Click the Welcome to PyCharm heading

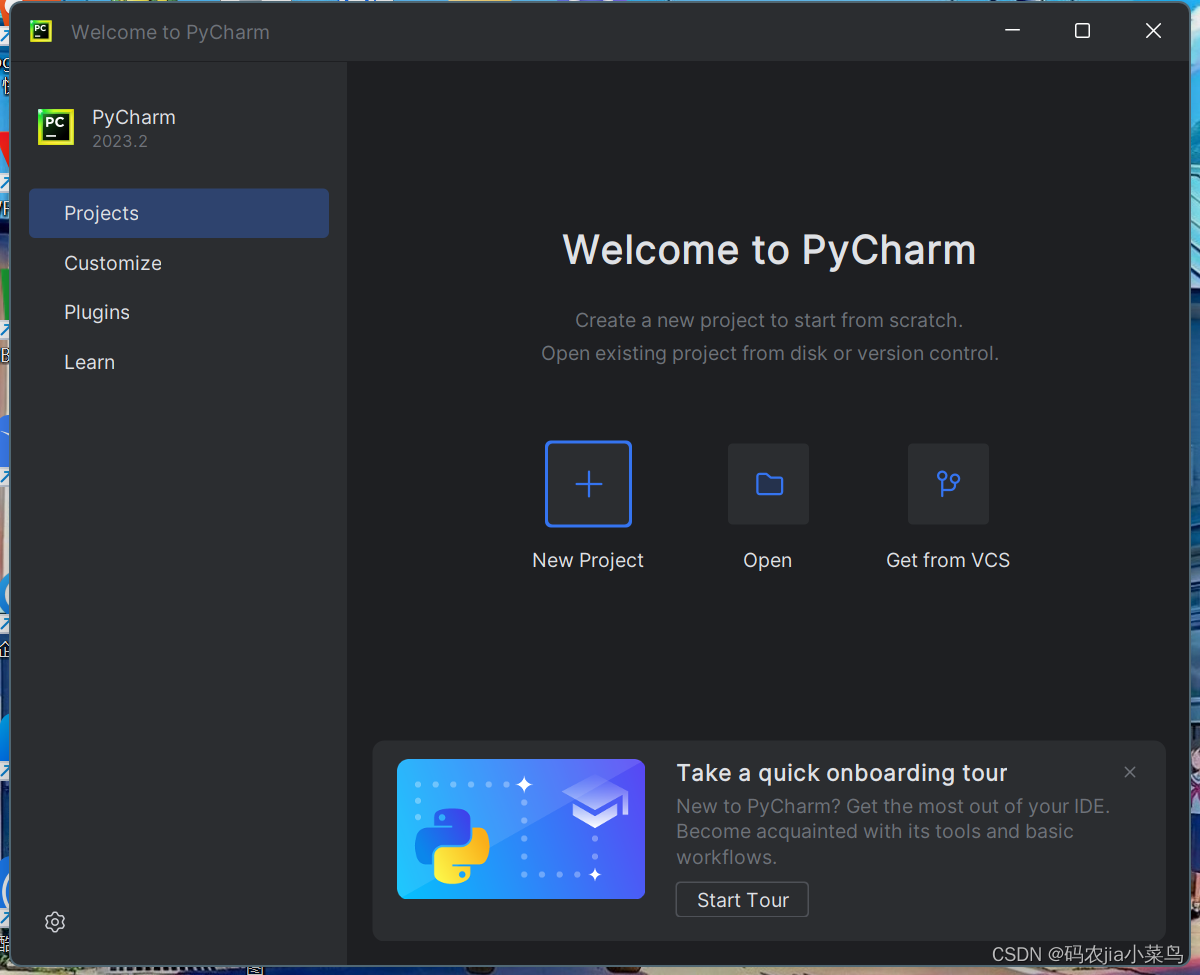pyautogui.click(x=769, y=250)
